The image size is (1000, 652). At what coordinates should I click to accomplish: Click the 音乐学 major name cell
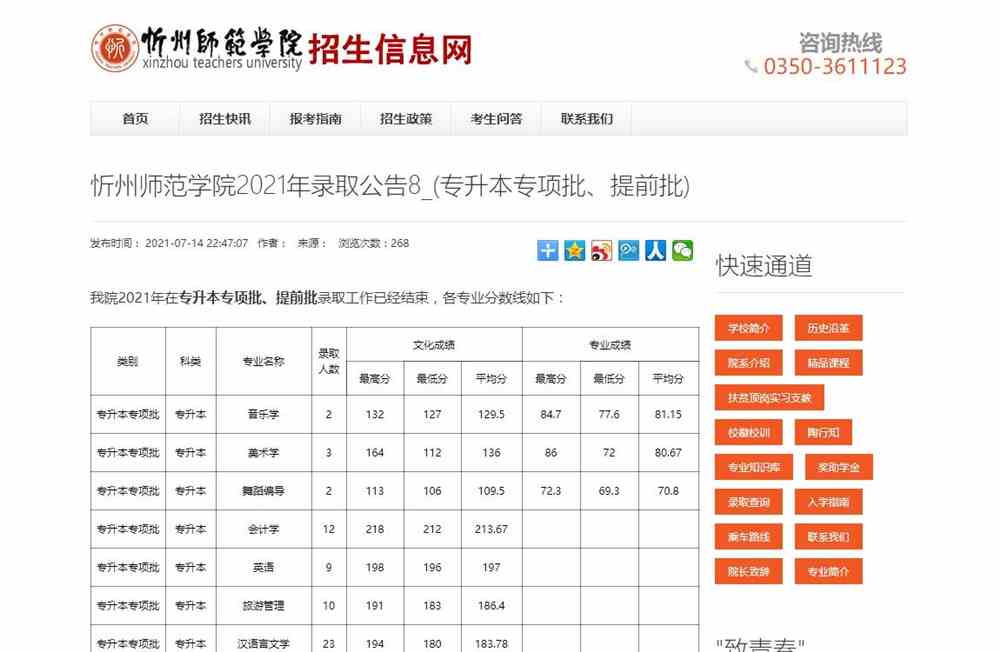(x=264, y=415)
